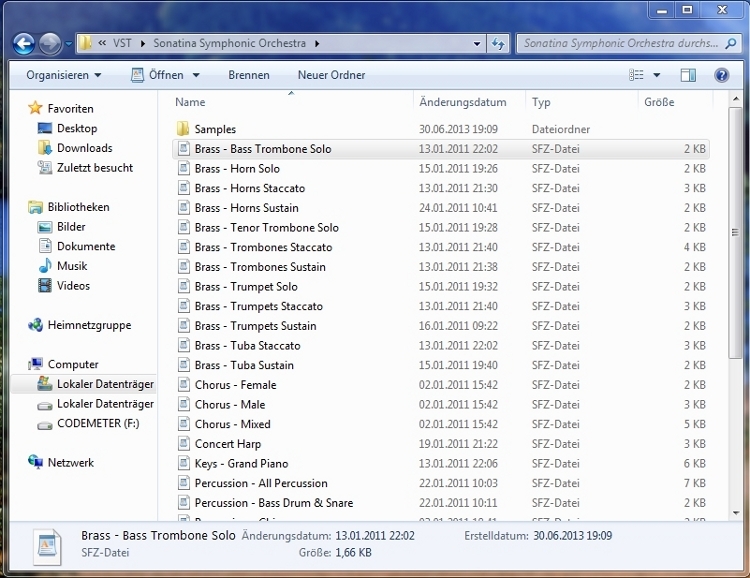Show hidden parent folders via double-chevron
The image size is (750, 578).
[x=102, y=43]
